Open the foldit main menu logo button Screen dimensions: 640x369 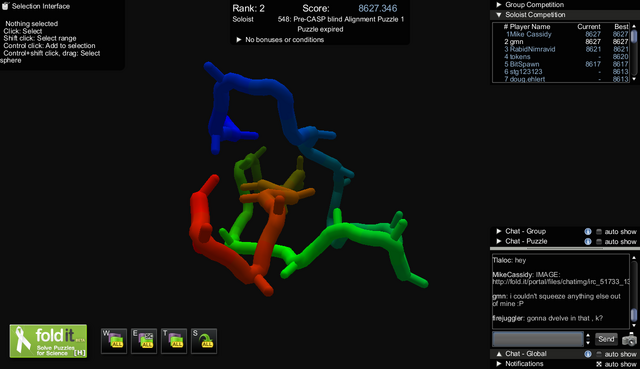(x=48, y=341)
